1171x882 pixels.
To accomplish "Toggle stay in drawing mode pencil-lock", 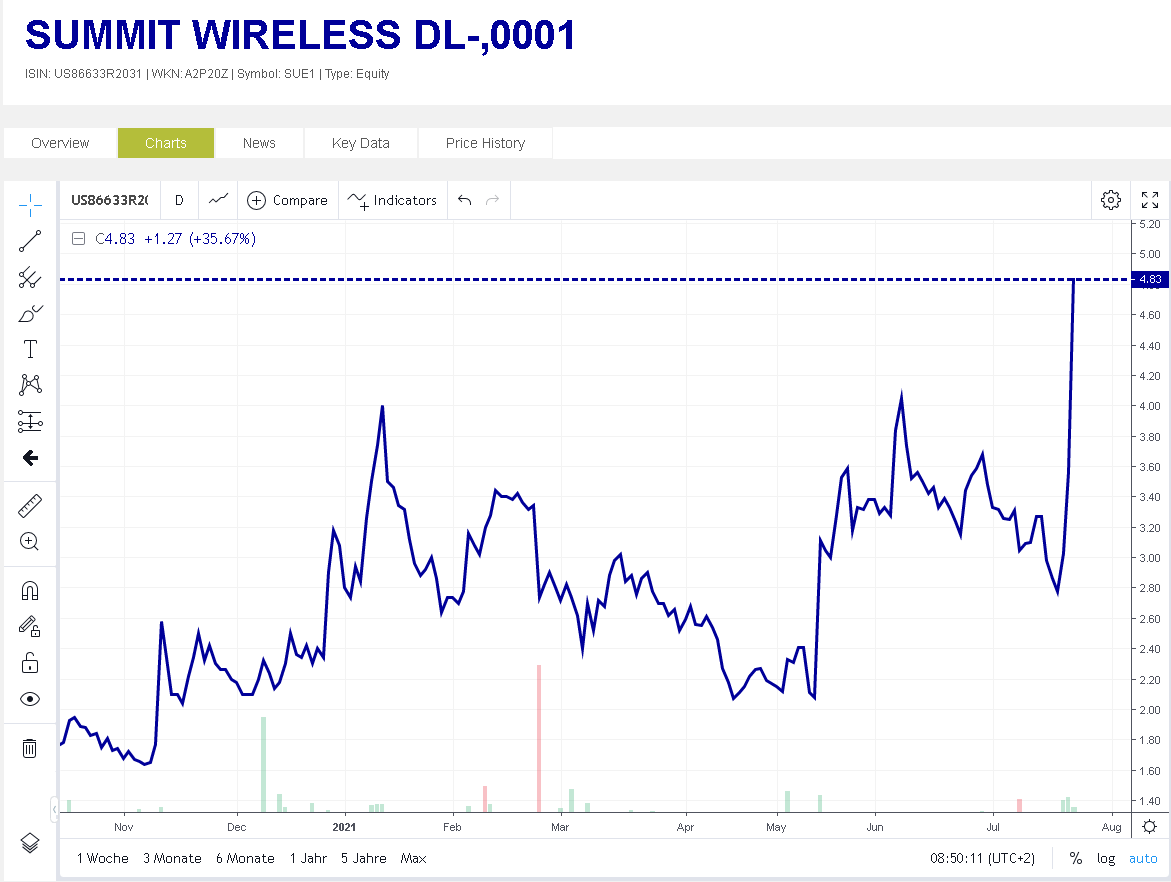I will 30,627.
